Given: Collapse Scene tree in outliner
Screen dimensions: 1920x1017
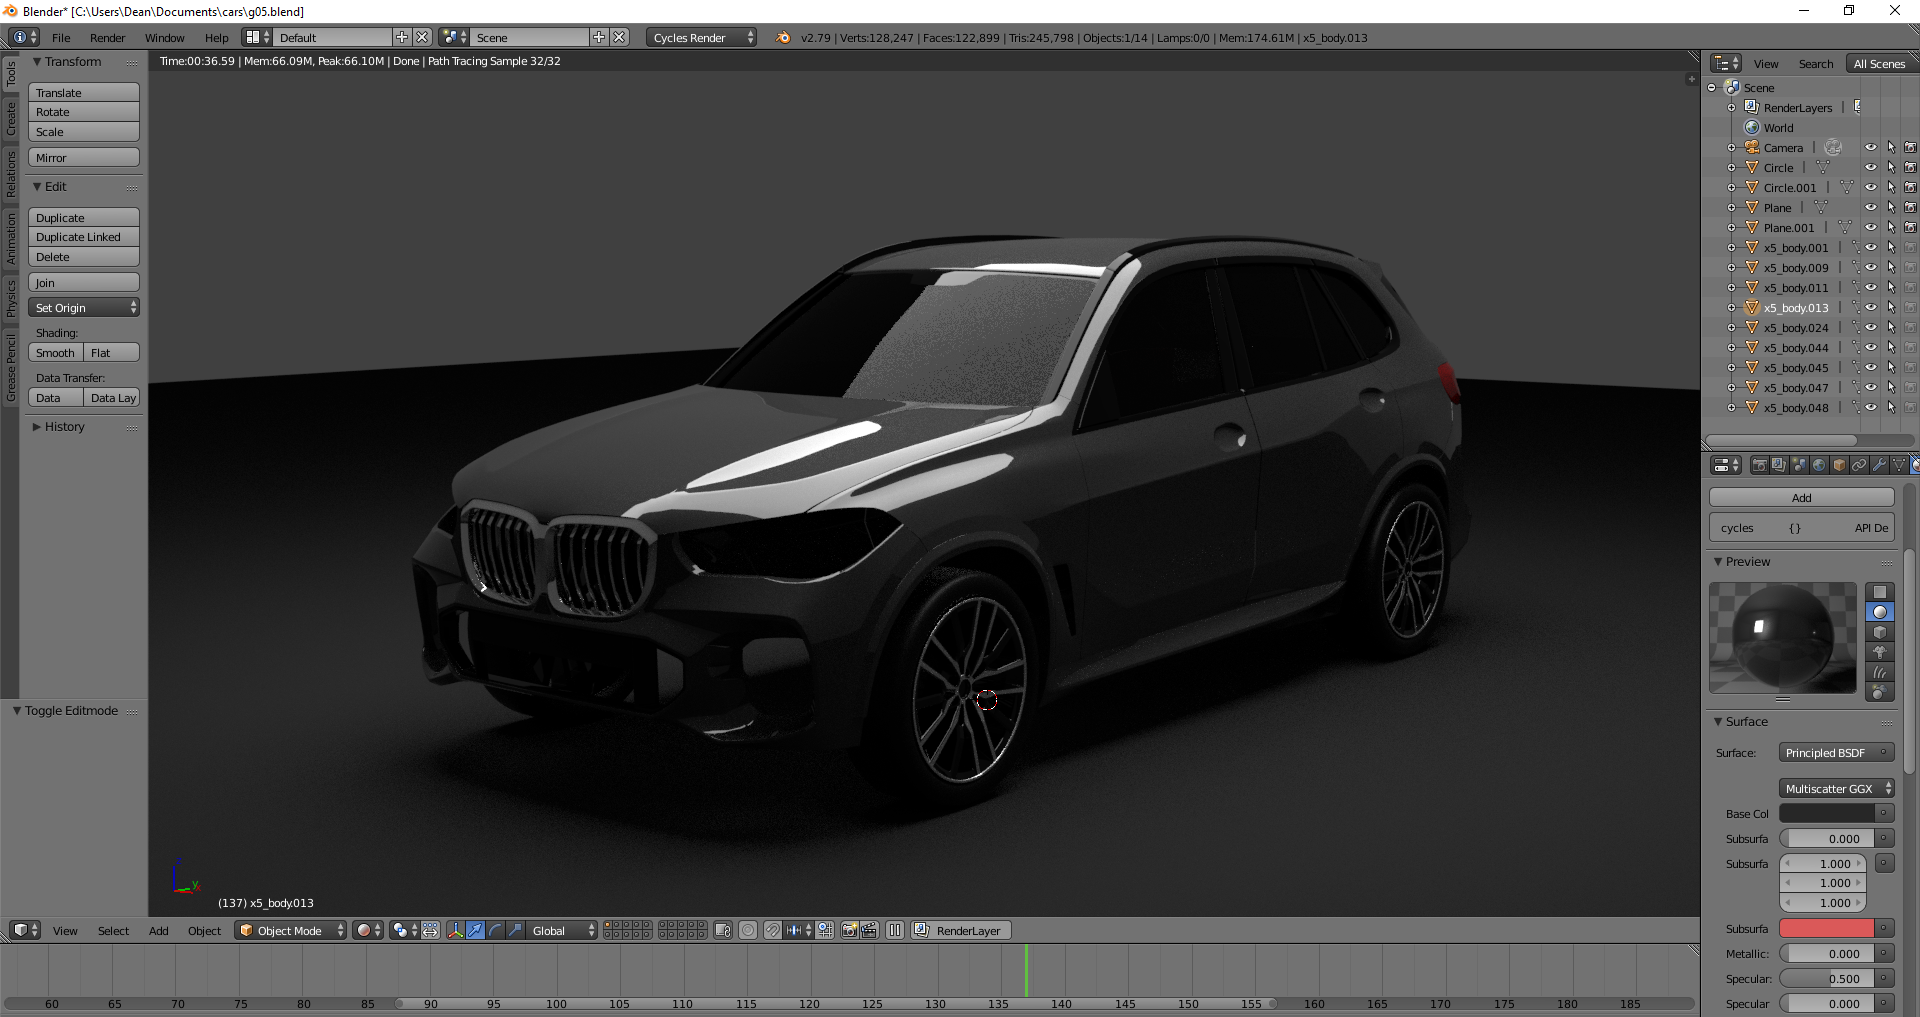Looking at the screenshot, I should 1712,87.
